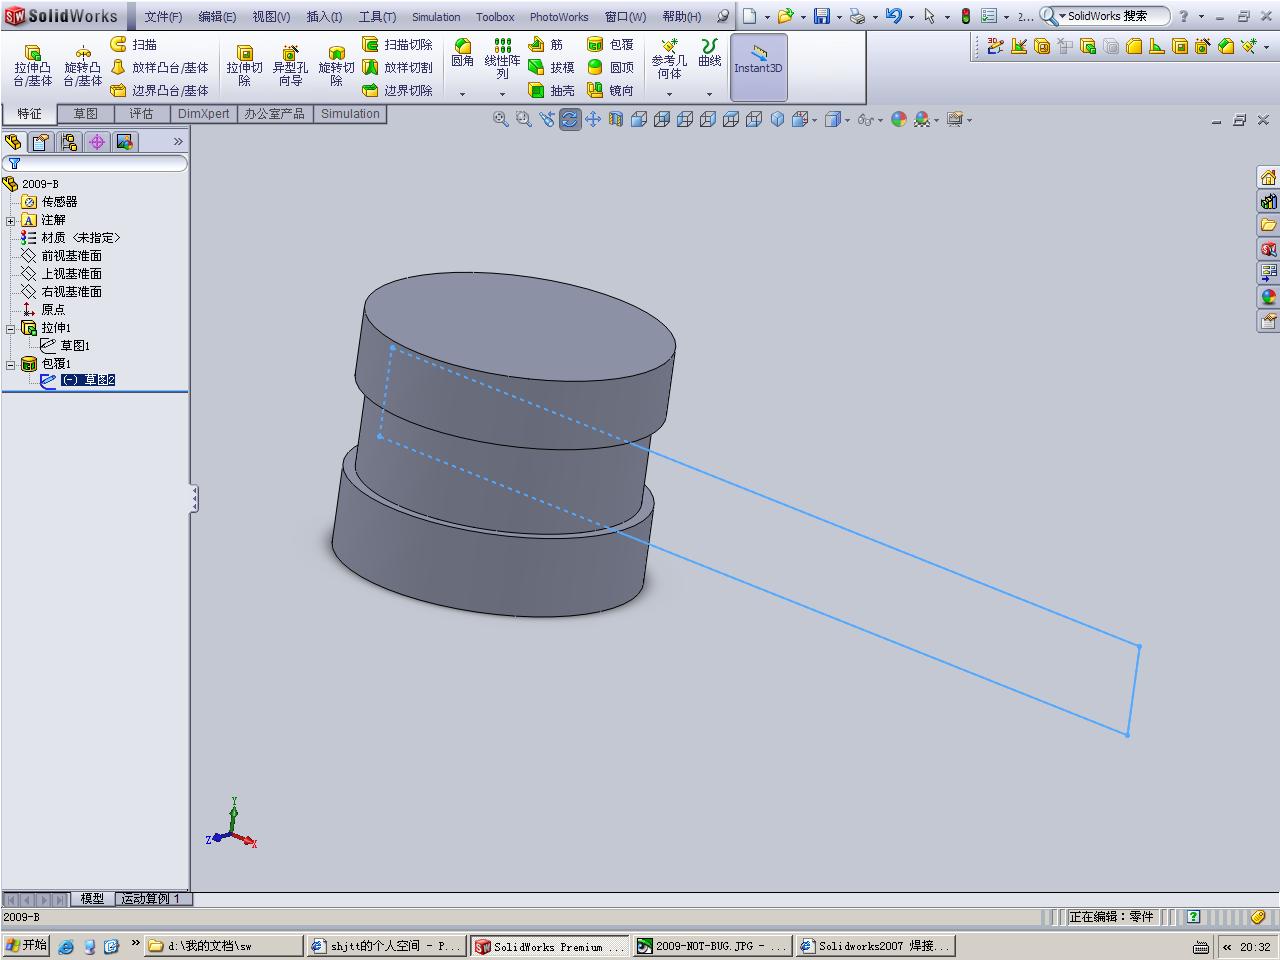
Task: Switch to the 草图 sketch tab
Action: pos(85,114)
